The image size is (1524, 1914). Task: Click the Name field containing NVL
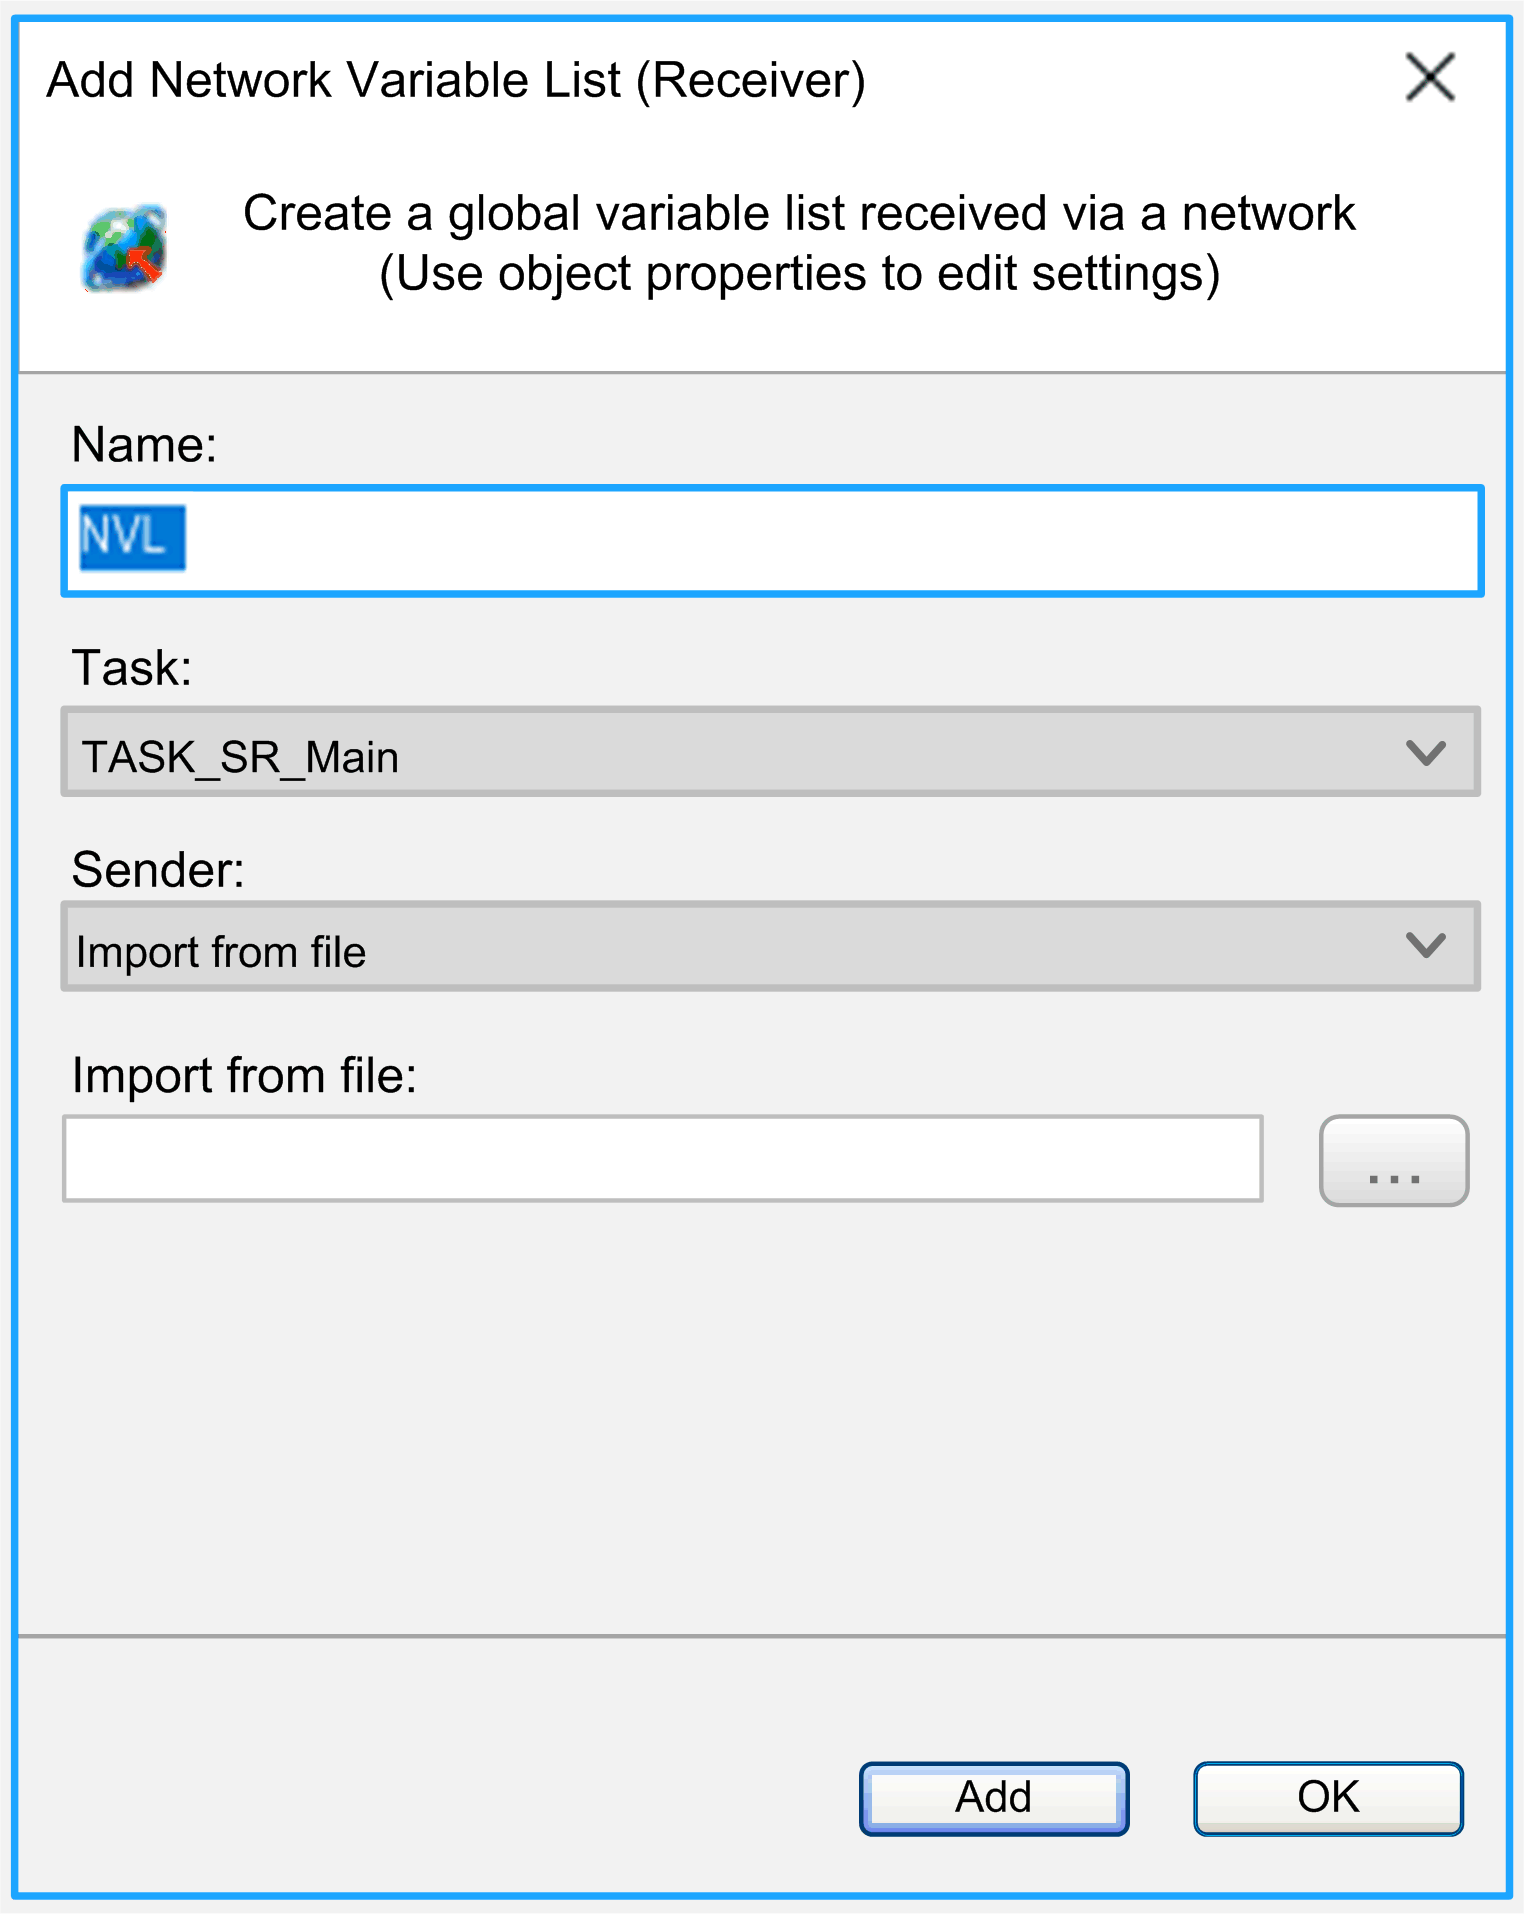[x=770, y=540]
